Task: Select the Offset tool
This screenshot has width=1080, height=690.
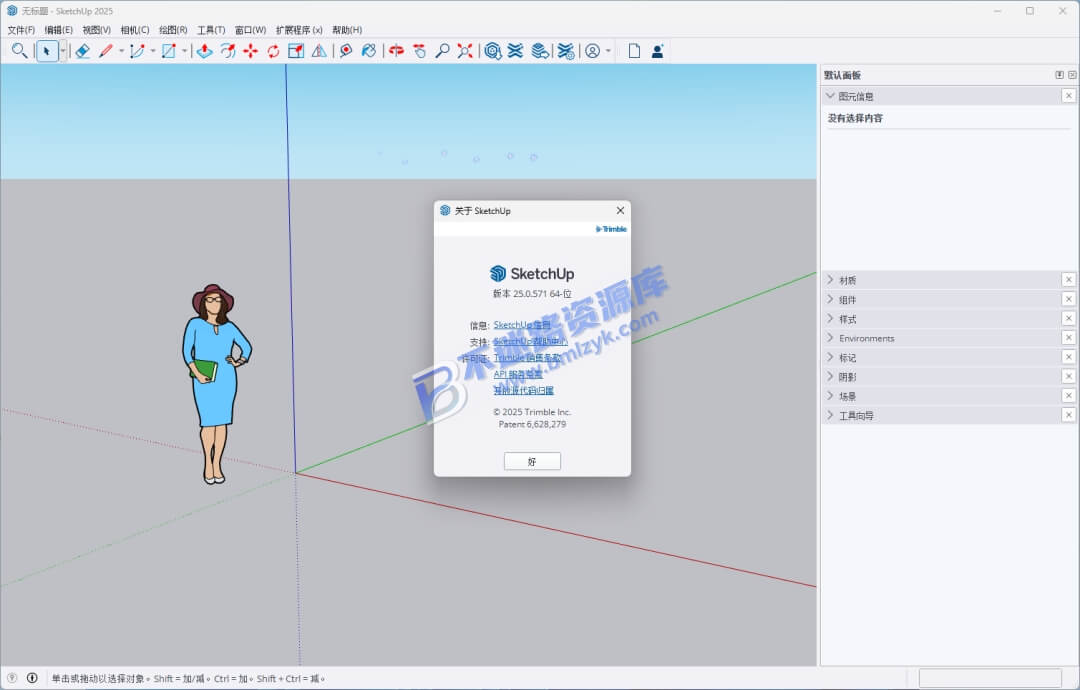Action: pyautogui.click(x=228, y=51)
